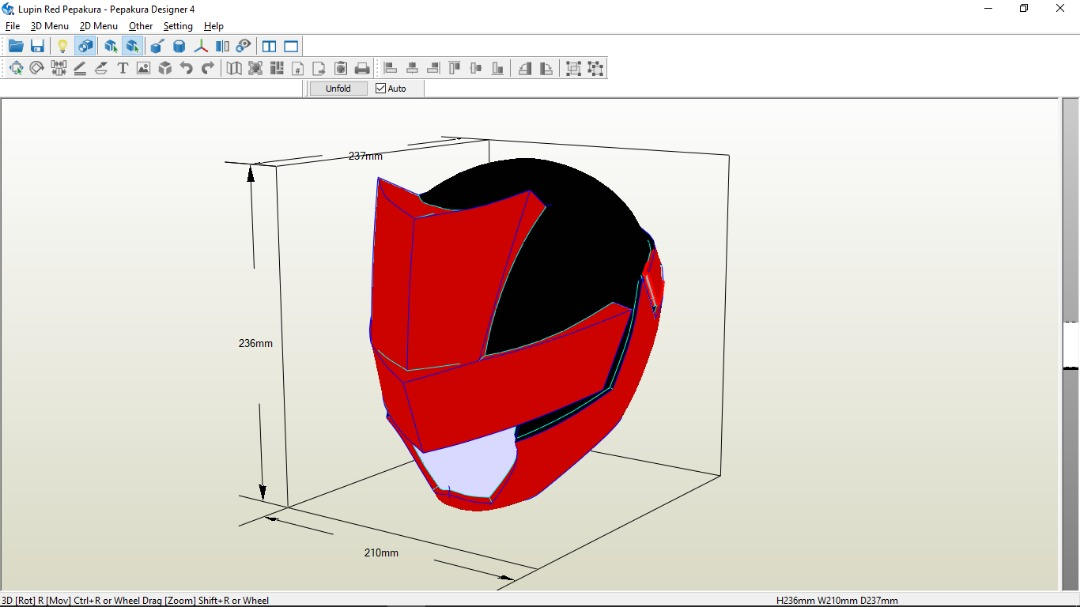This screenshot has height=607, width=1080.
Task: Select the draw lines pencil tool
Action: click(x=80, y=68)
